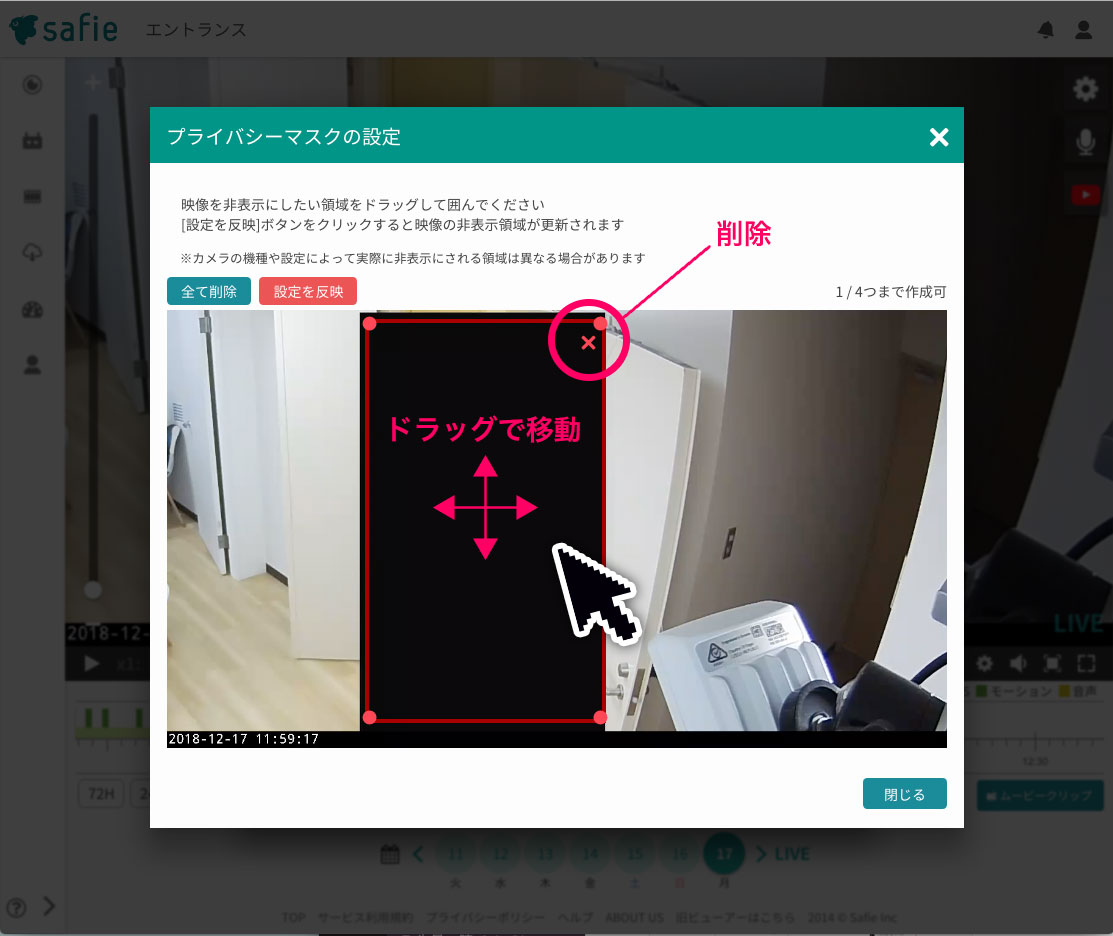Open the ヘルプ footer link
Viewport: 1113px width, 936px height.
575,918
